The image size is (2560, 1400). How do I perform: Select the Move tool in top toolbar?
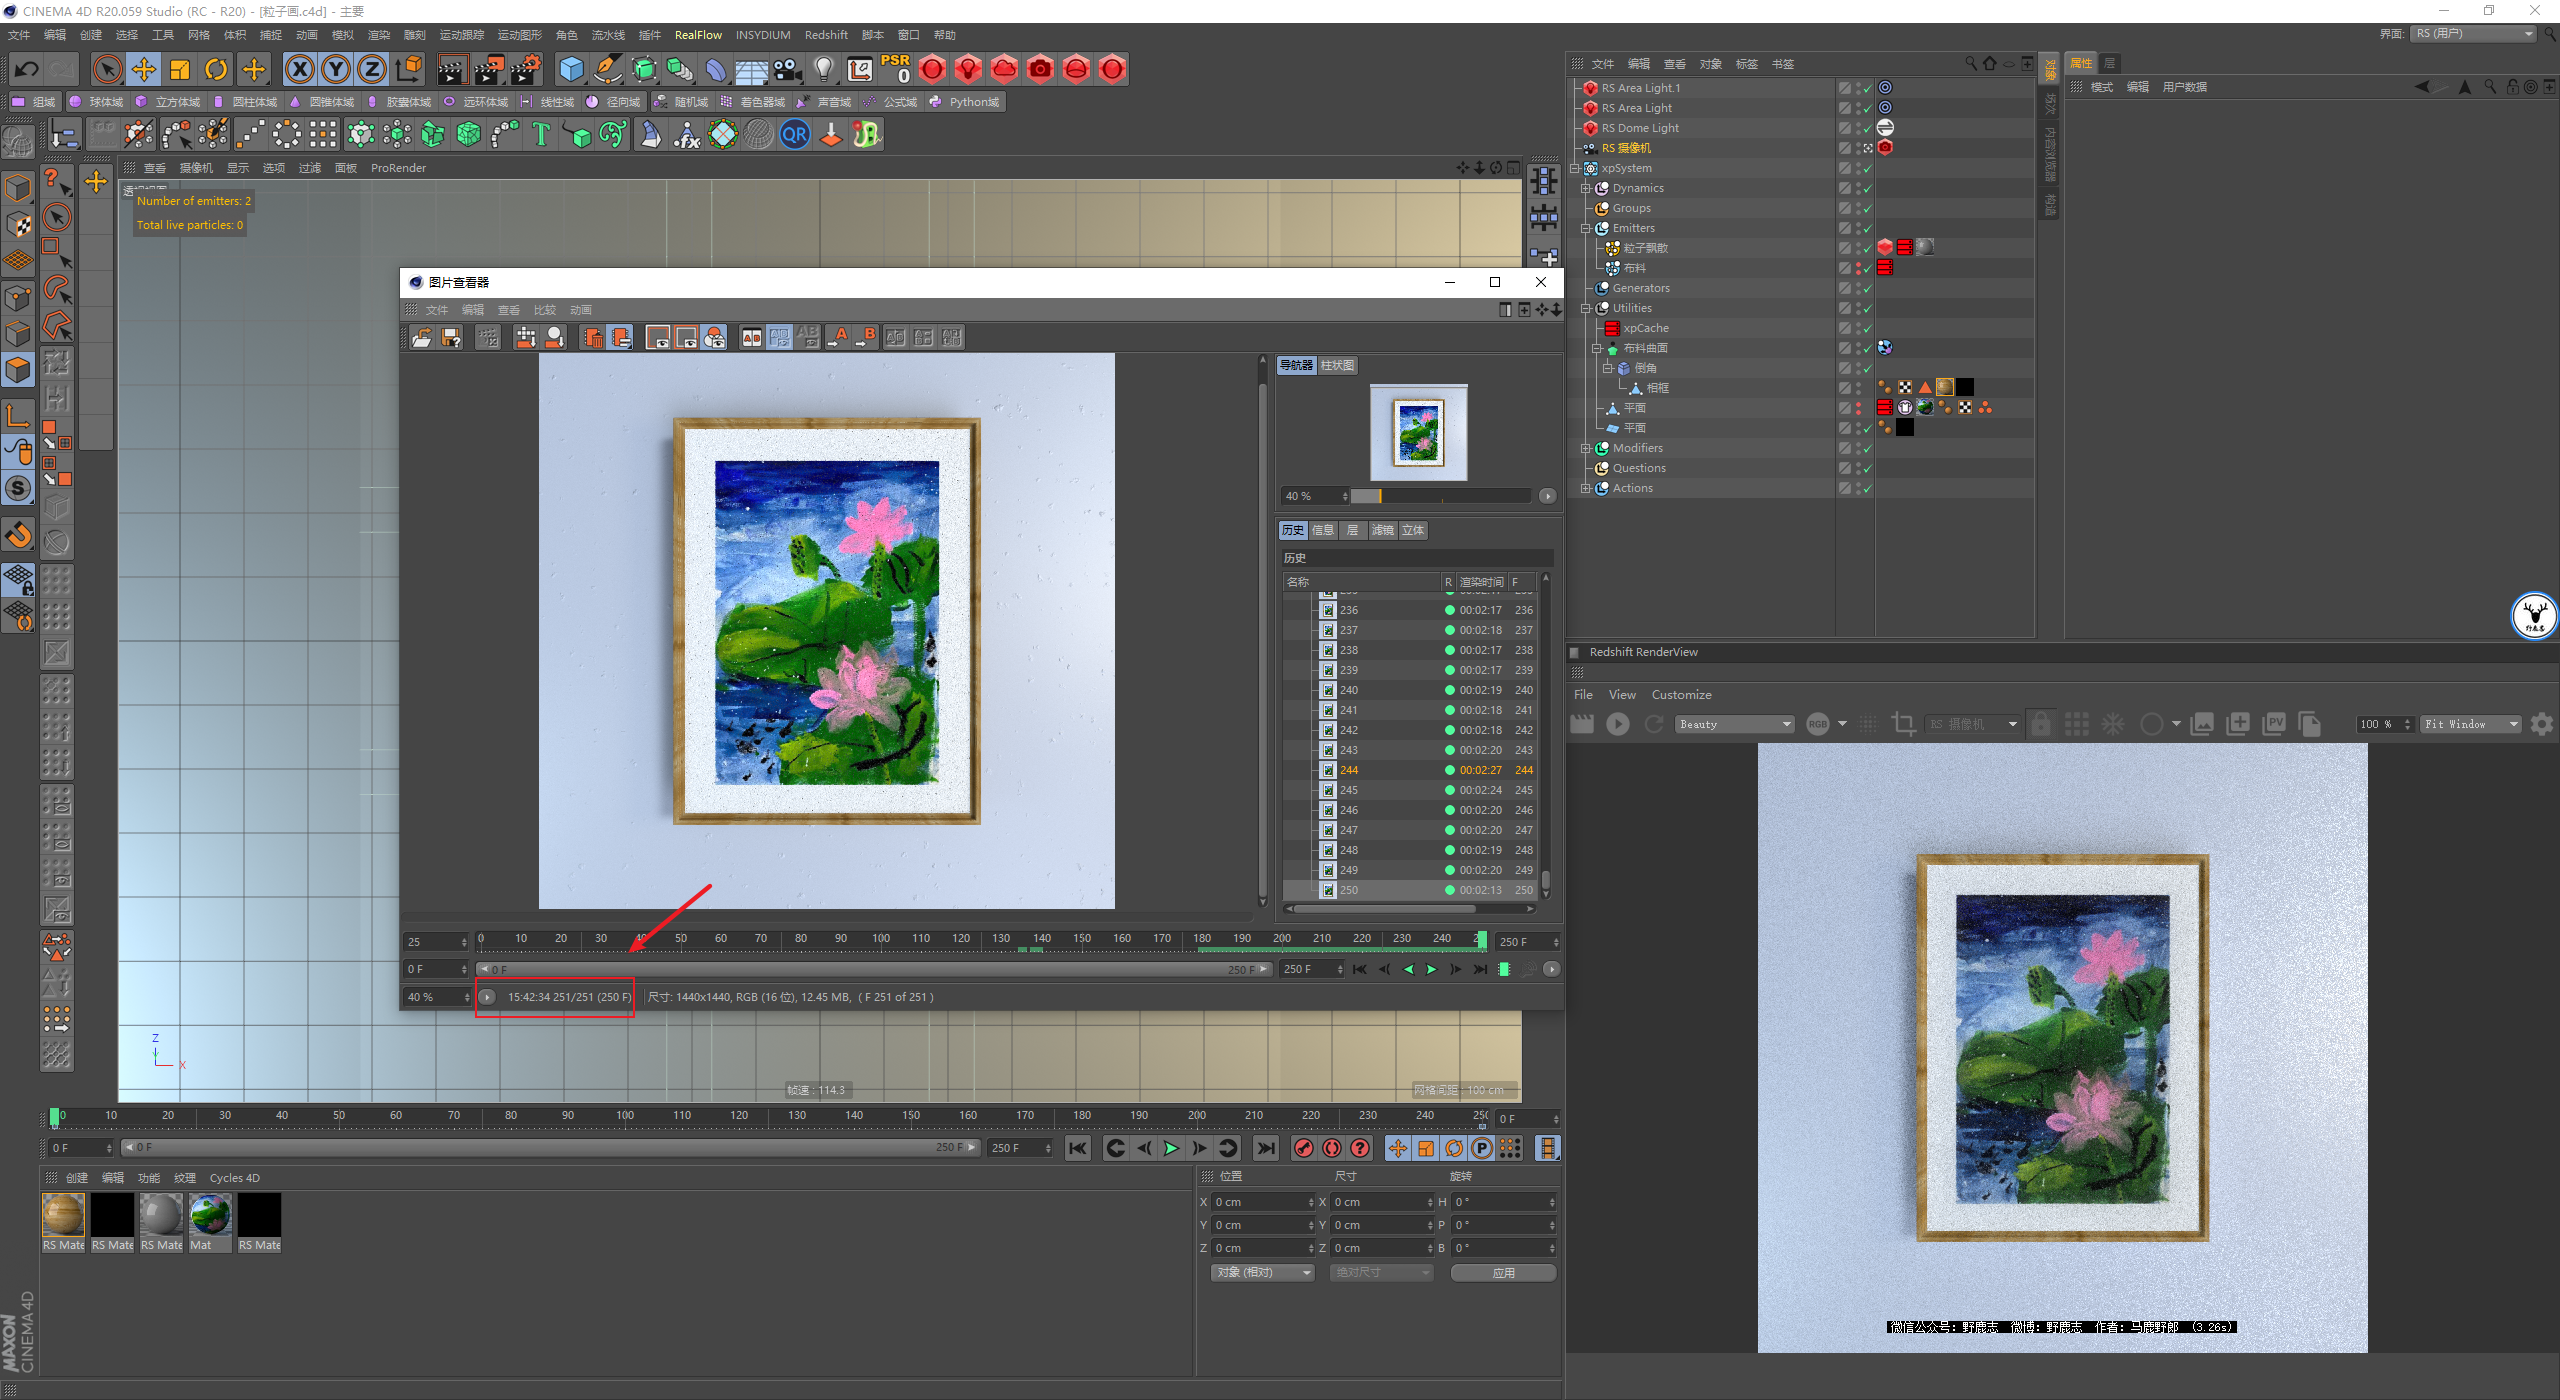[x=144, y=69]
